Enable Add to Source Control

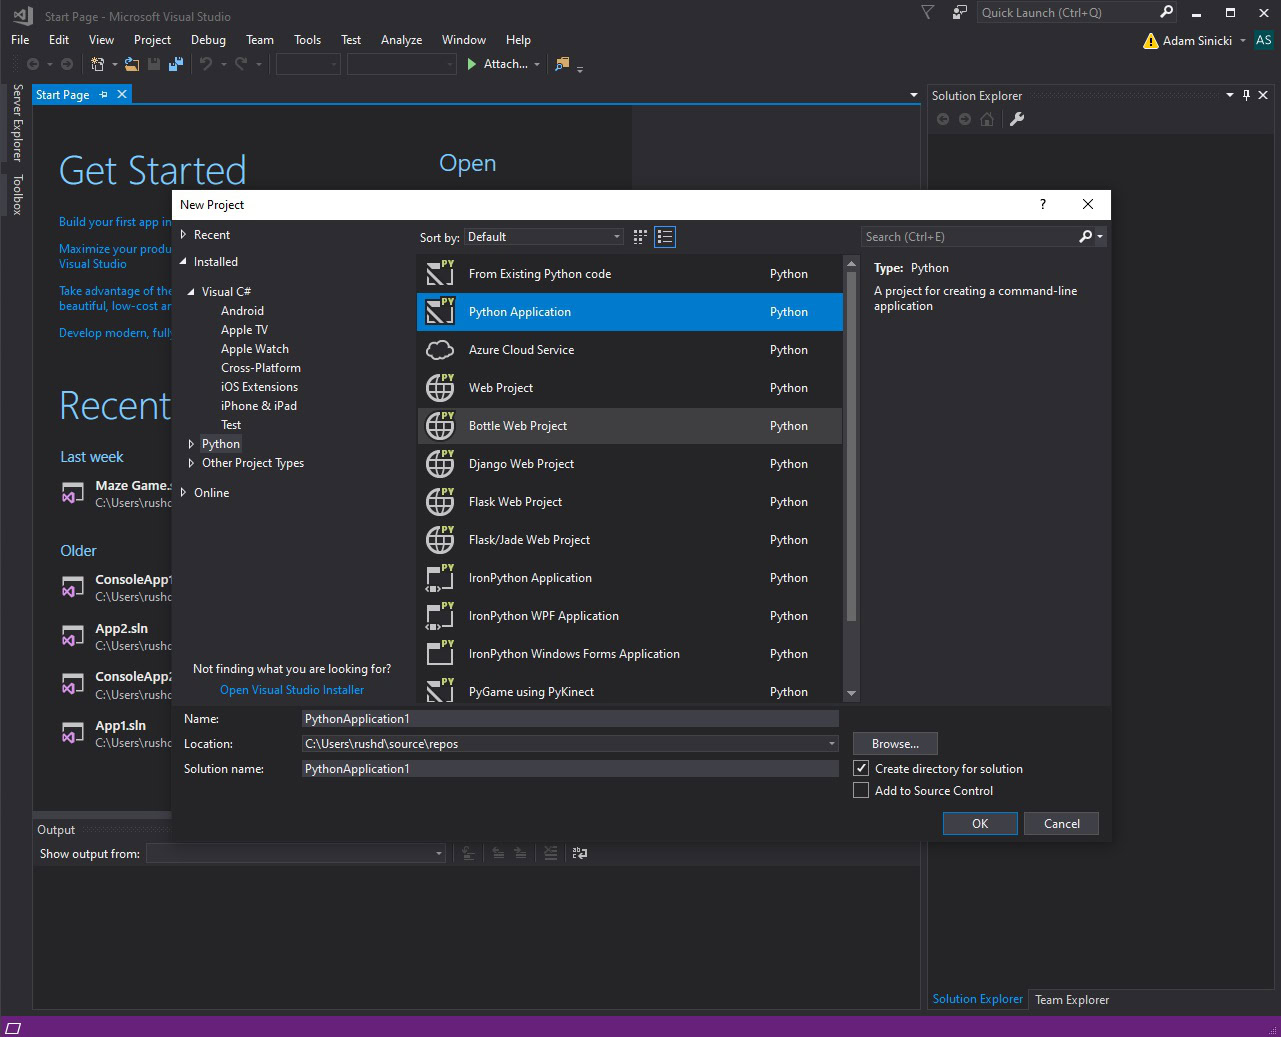click(x=861, y=790)
